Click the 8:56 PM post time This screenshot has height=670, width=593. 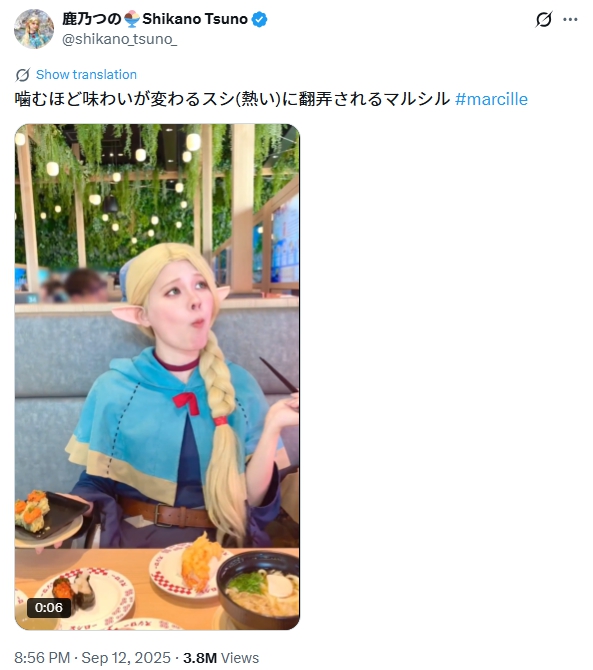[42, 658]
